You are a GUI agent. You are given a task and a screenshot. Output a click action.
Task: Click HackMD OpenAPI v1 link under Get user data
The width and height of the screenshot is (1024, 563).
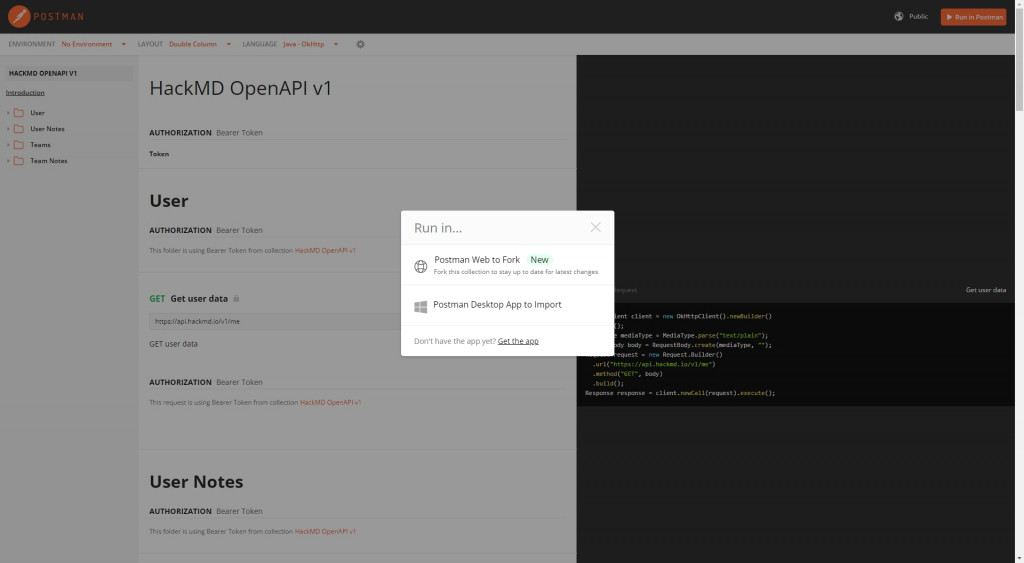click(x=330, y=402)
